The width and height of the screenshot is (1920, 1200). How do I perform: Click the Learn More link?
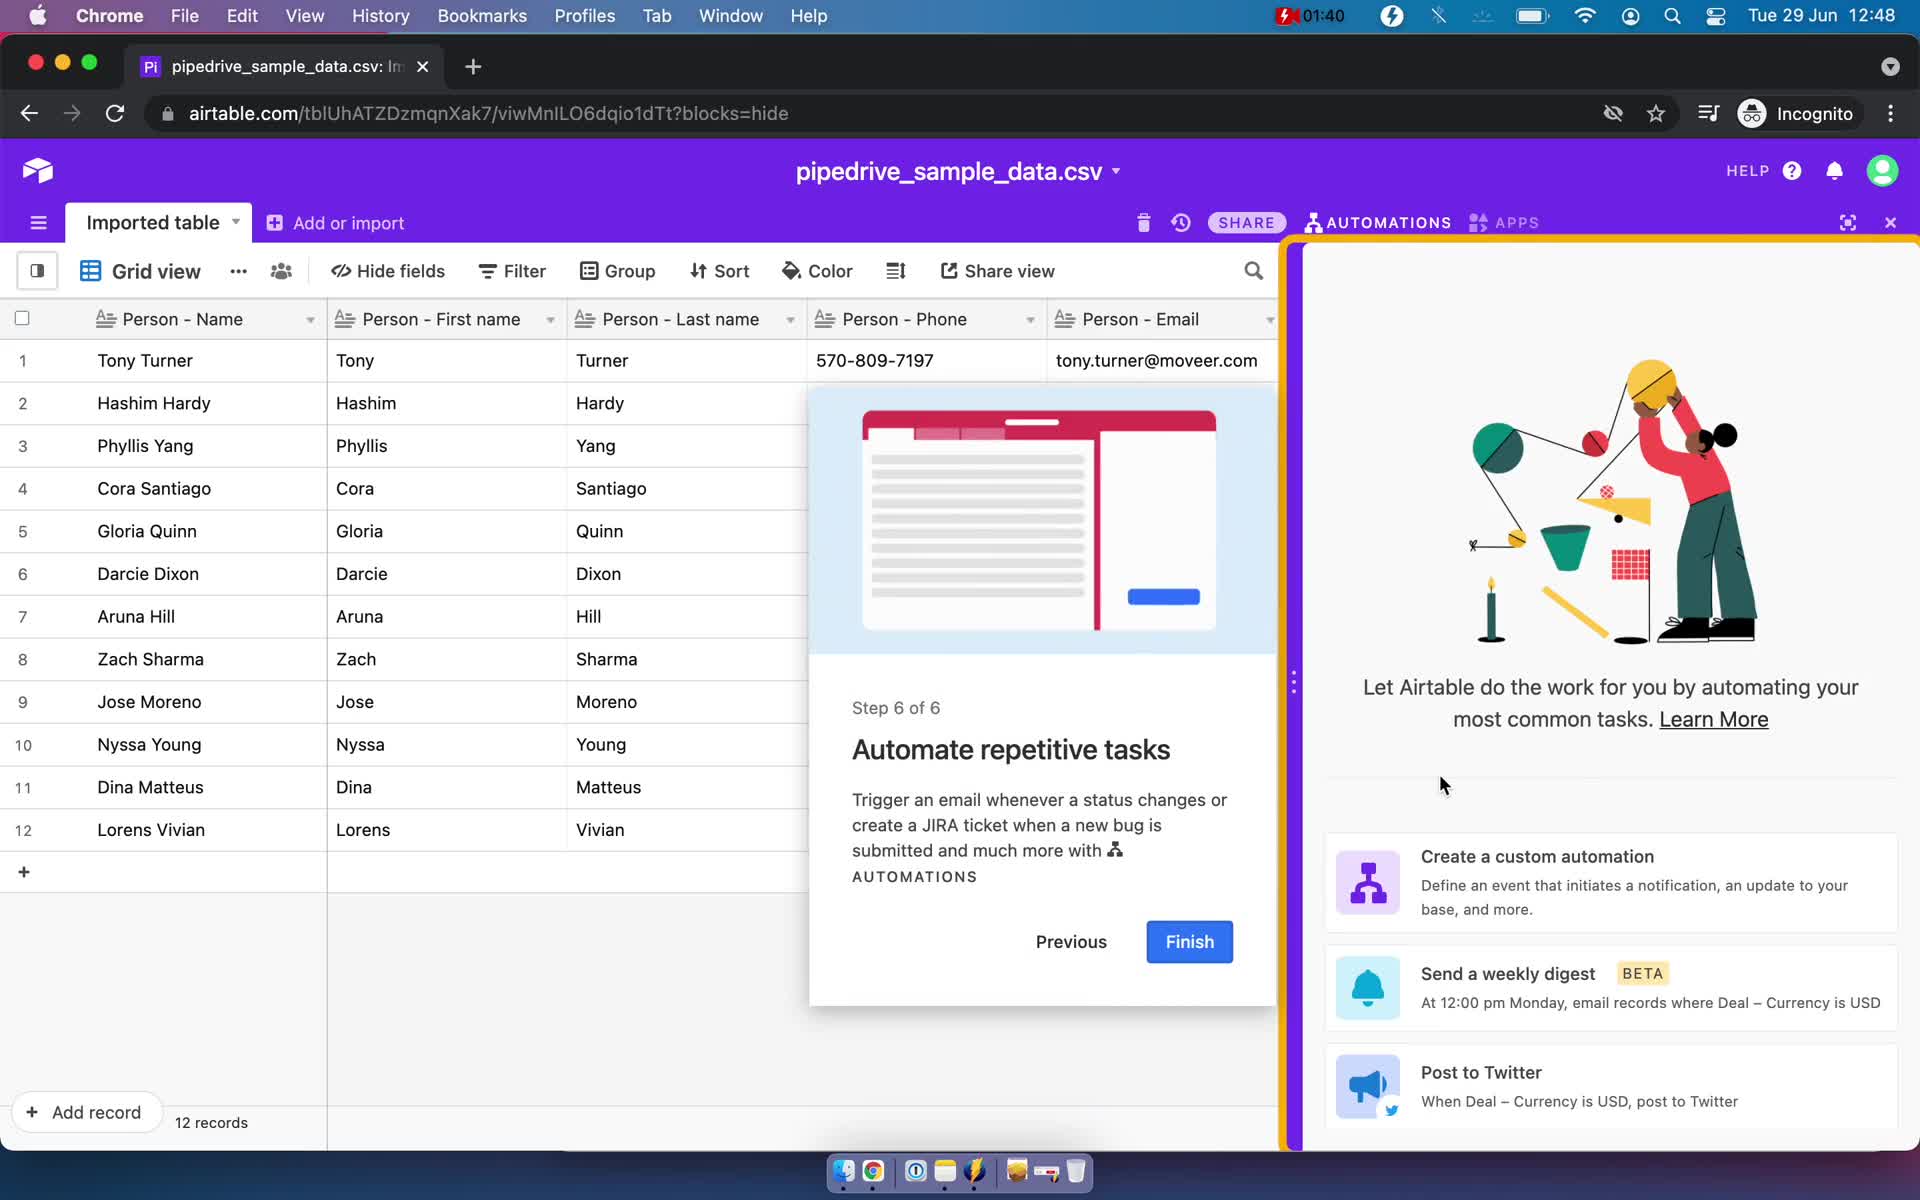[1713, 719]
